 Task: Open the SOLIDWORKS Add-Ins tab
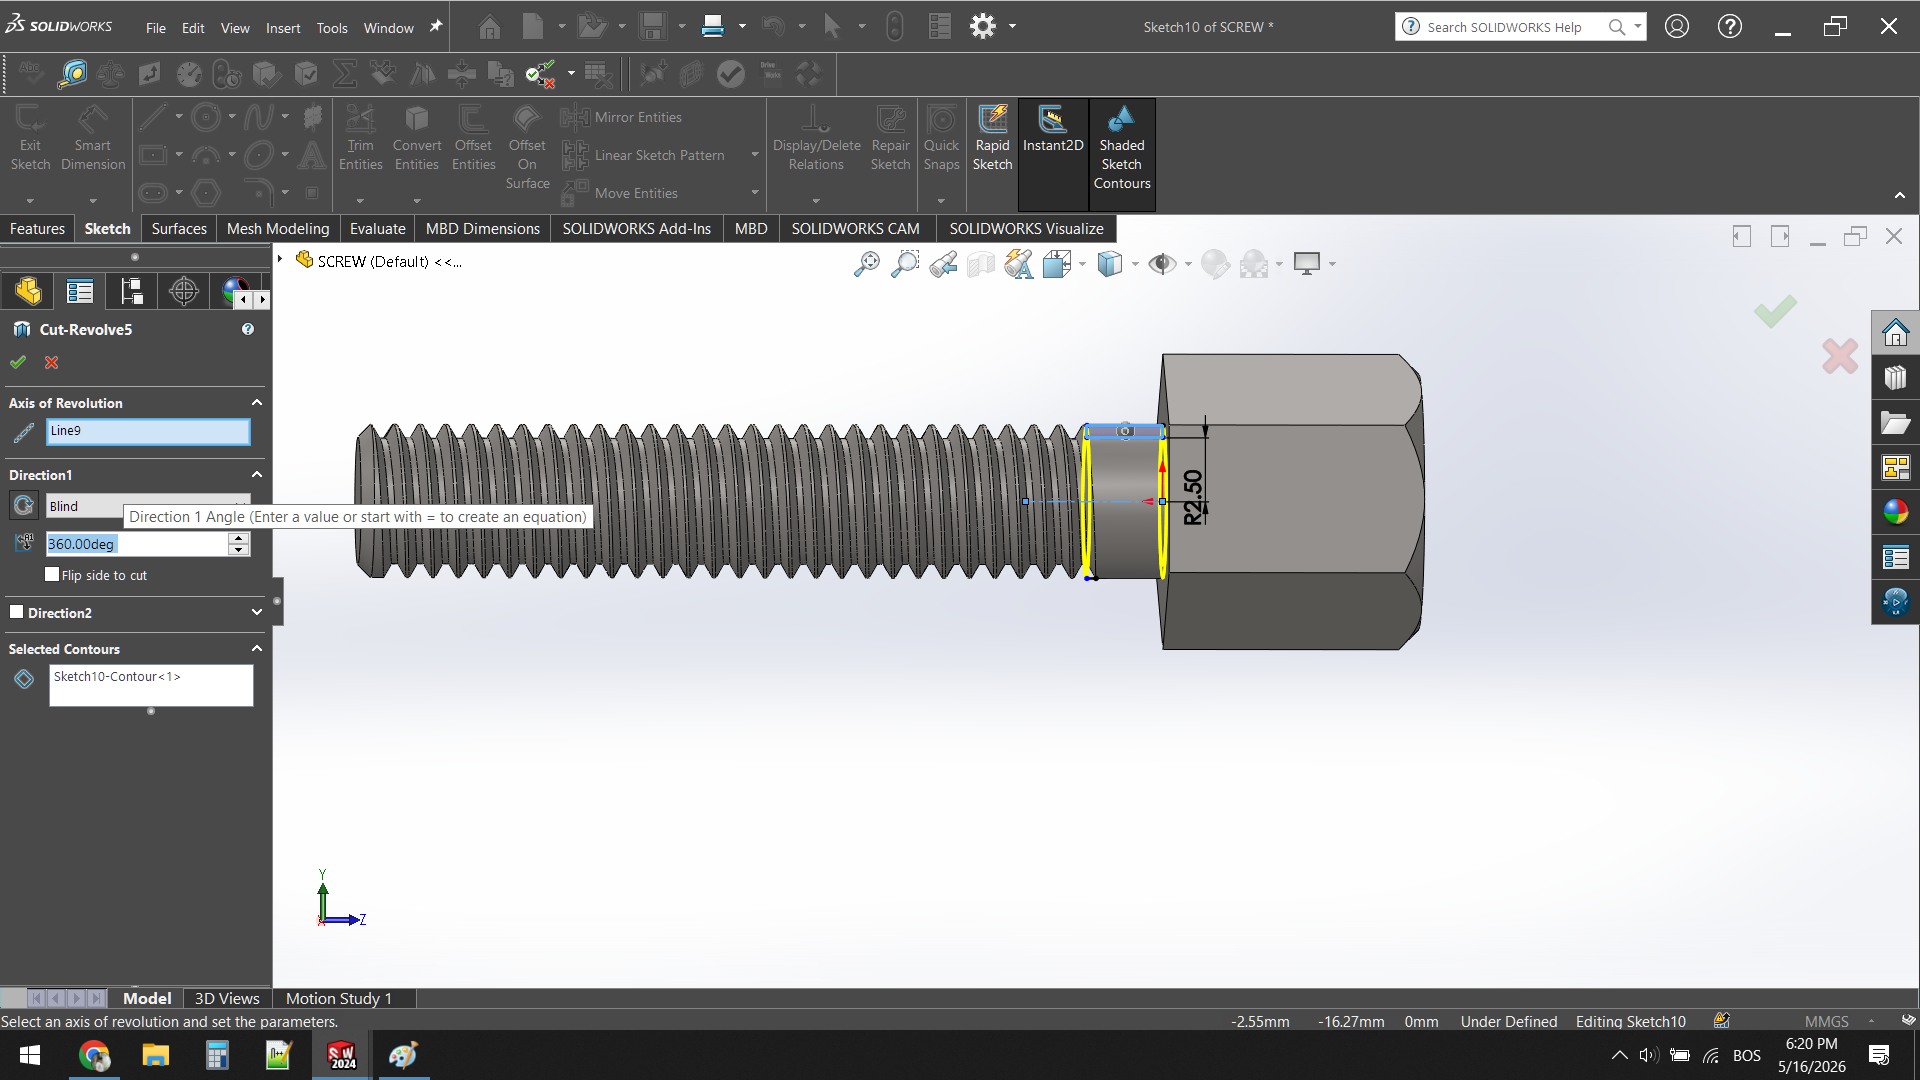coord(637,229)
